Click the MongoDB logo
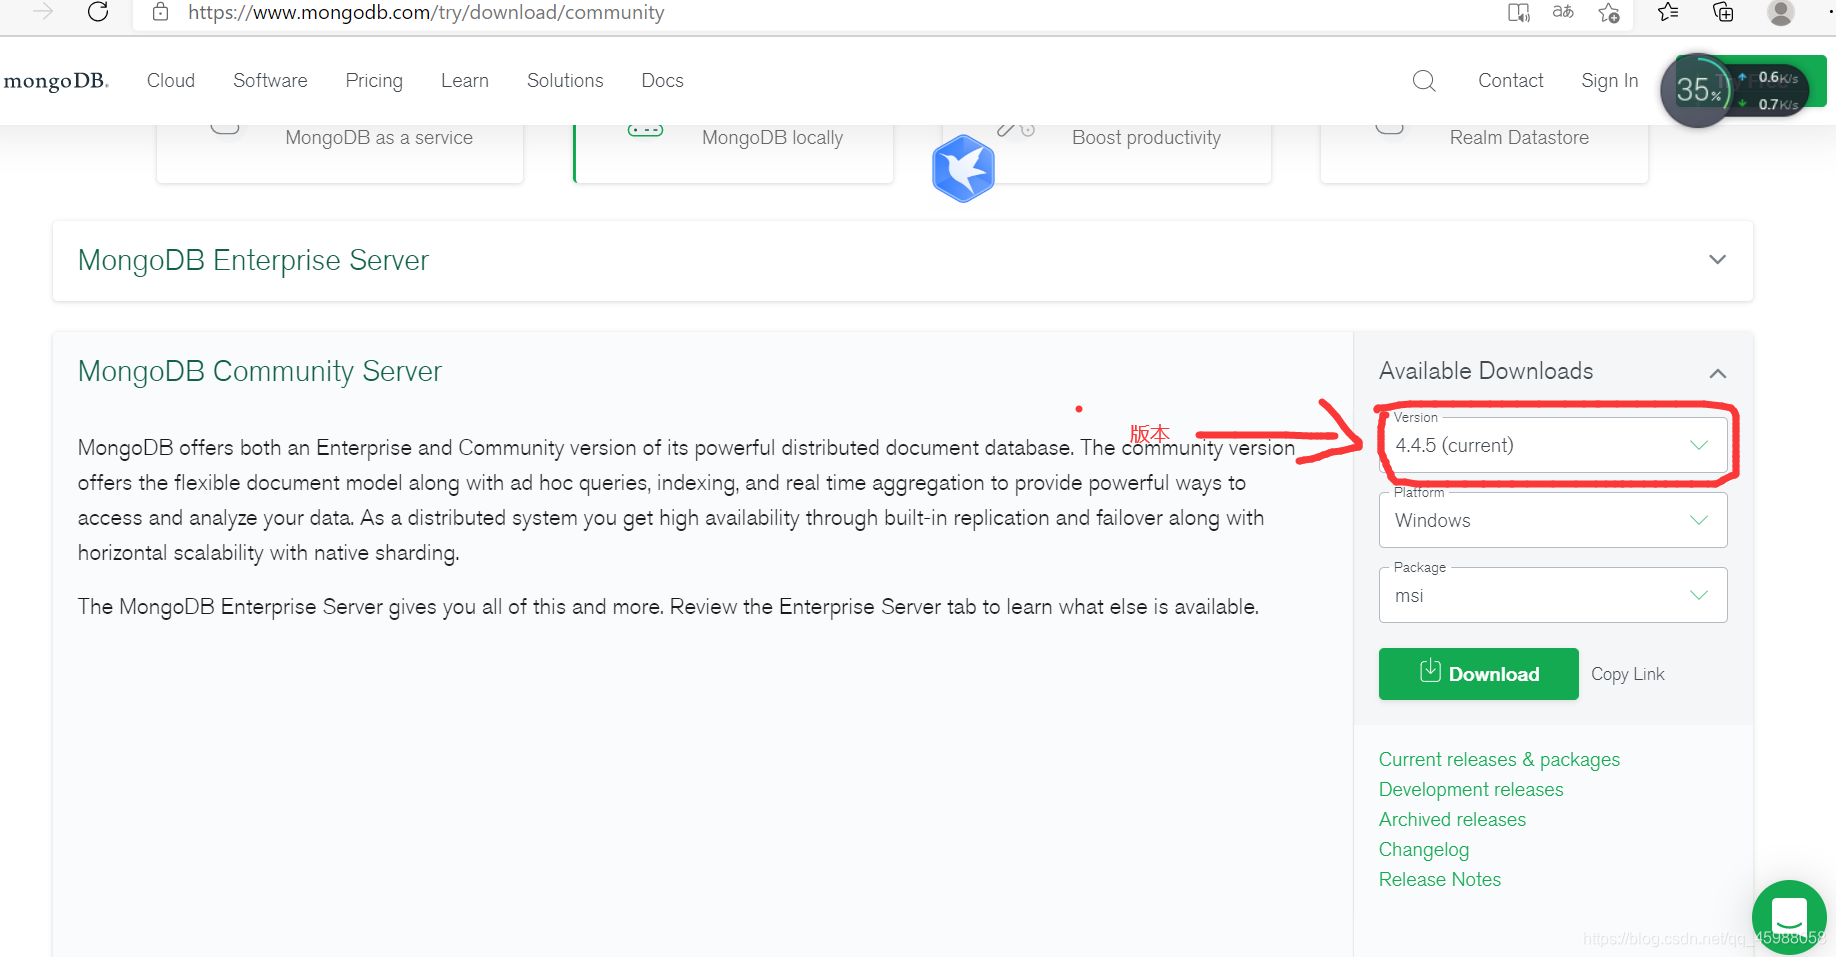The width and height of the screenshot is (1836, 957). (x=56, y=81)
